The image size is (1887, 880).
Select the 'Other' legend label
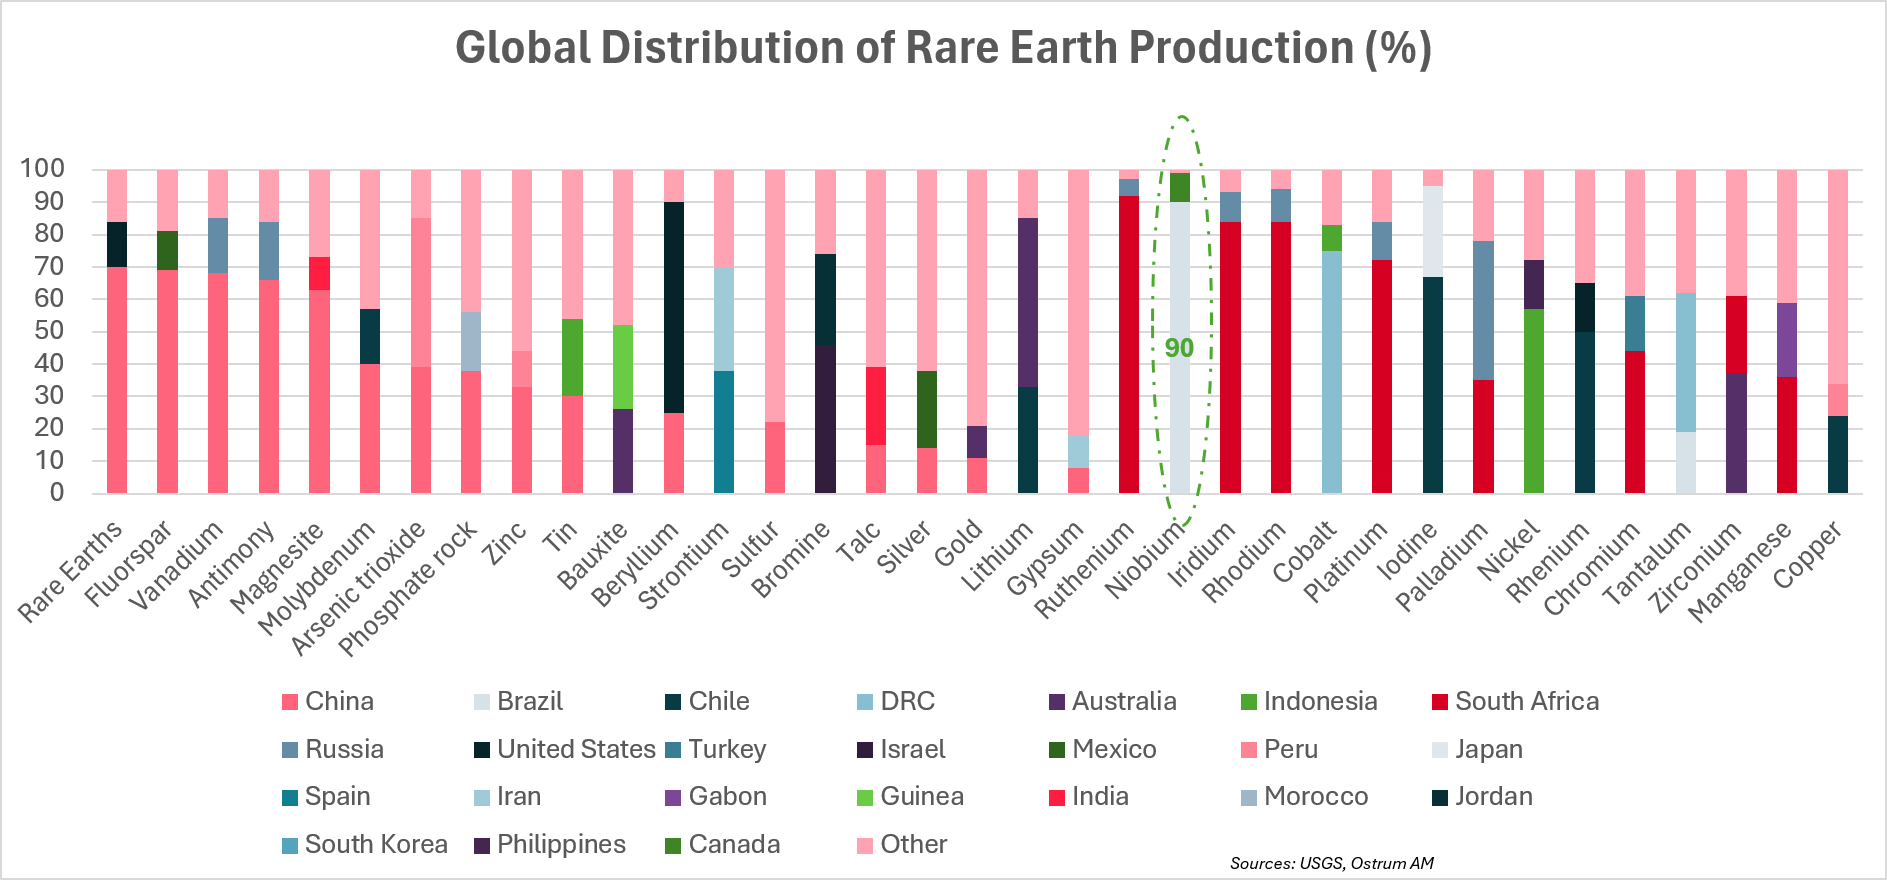(x=914, y=844)
